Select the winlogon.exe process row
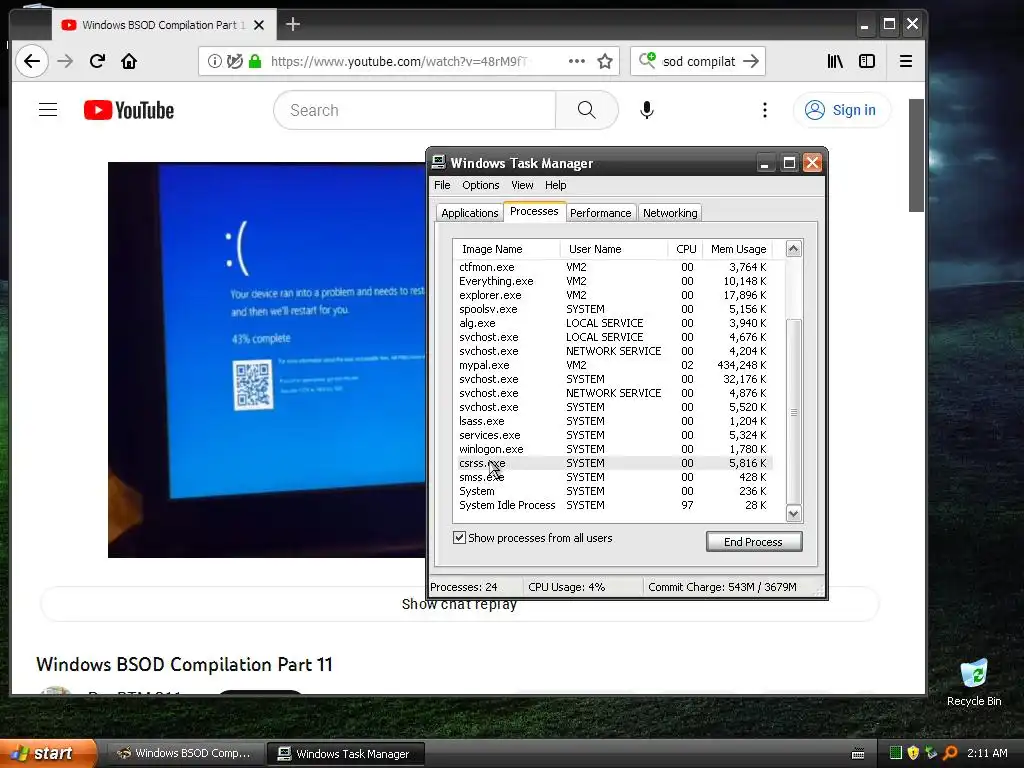Viewport: 1024px width, 768px height. 613,449
